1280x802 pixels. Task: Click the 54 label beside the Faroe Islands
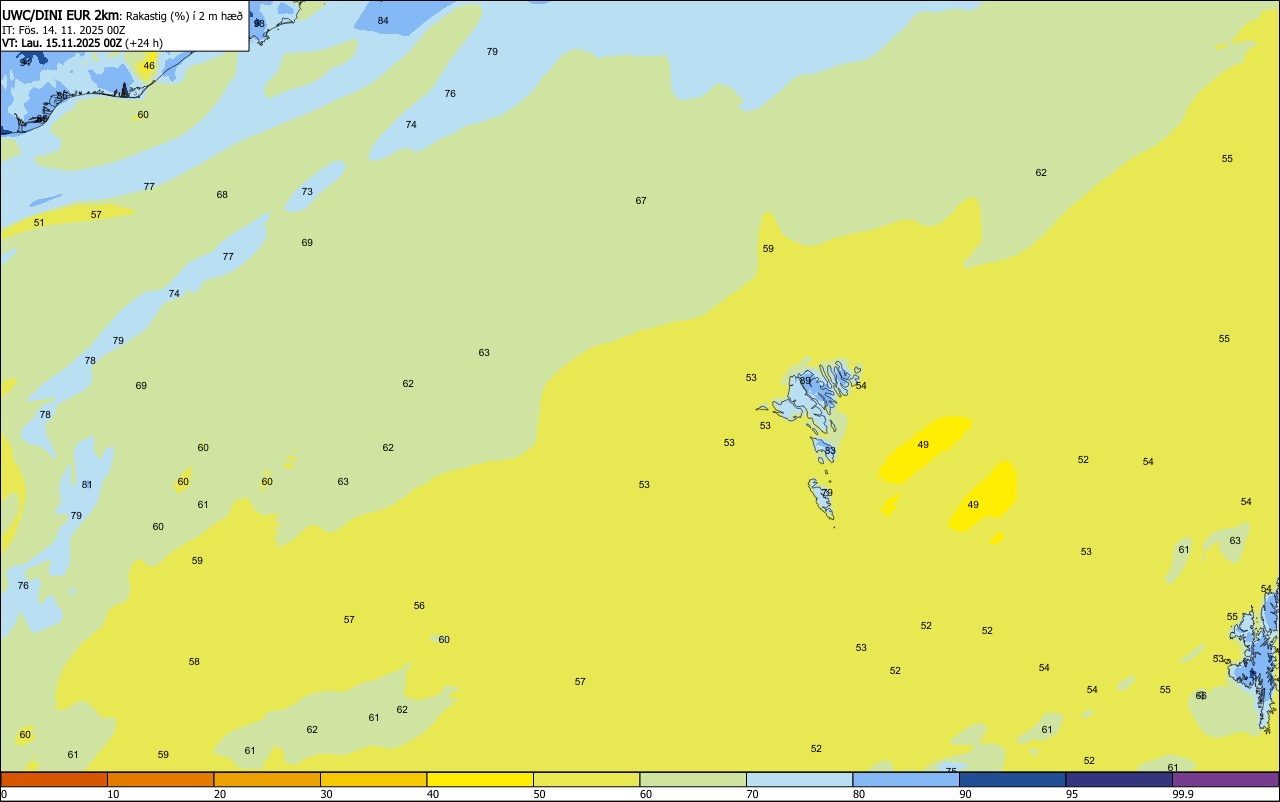(861, 386)
